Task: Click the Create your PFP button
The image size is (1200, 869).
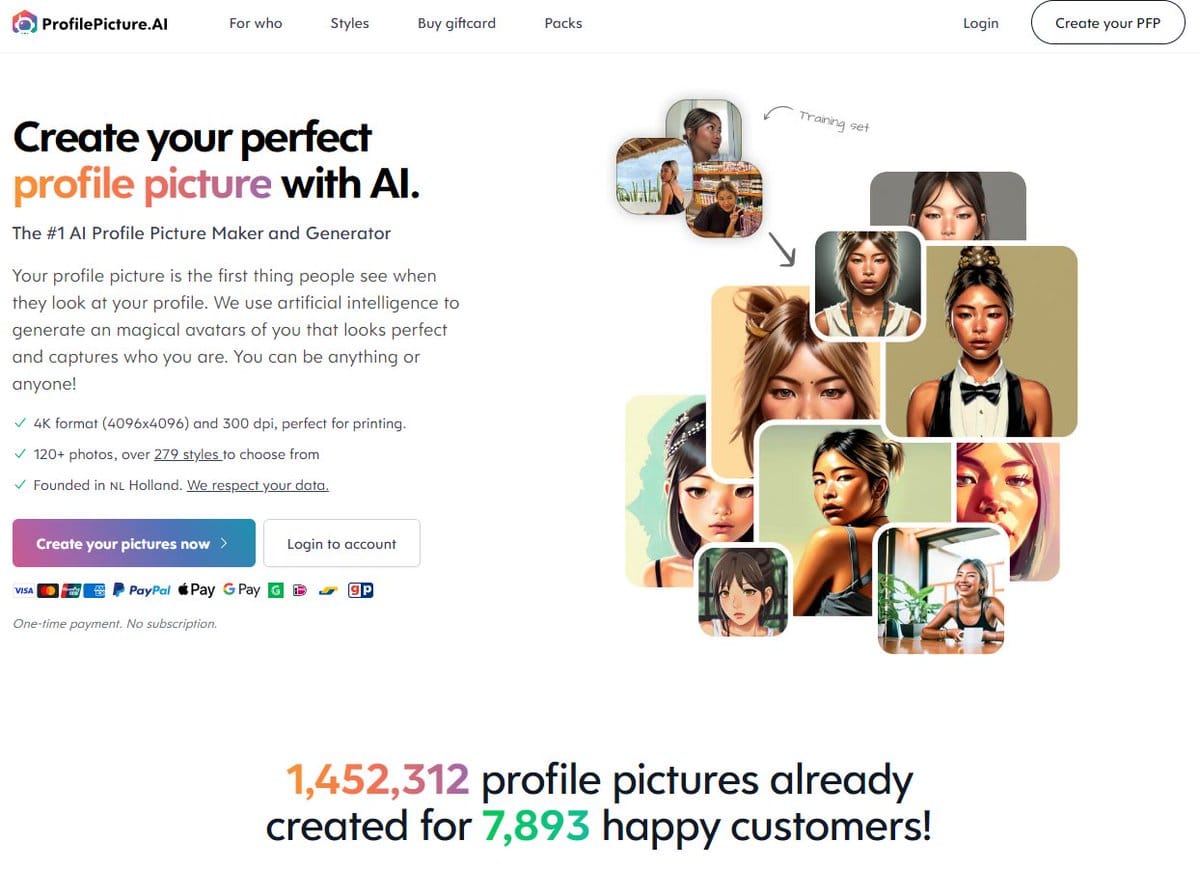Action: click(x=1107, y=23)
